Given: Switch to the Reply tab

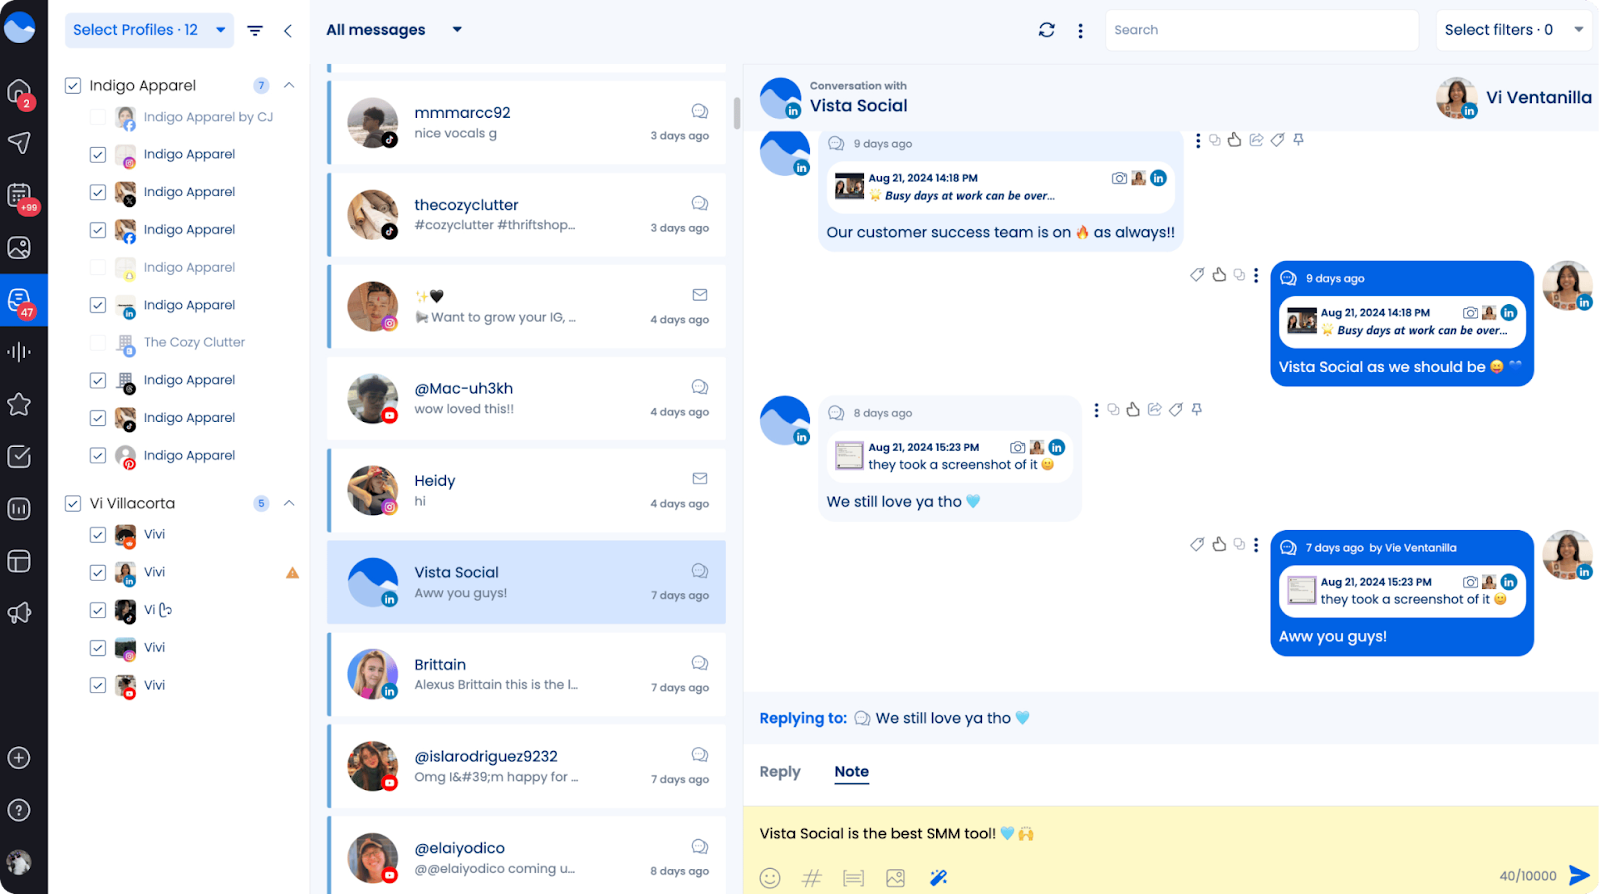Looking at the screenshot, I should (780, 772).
